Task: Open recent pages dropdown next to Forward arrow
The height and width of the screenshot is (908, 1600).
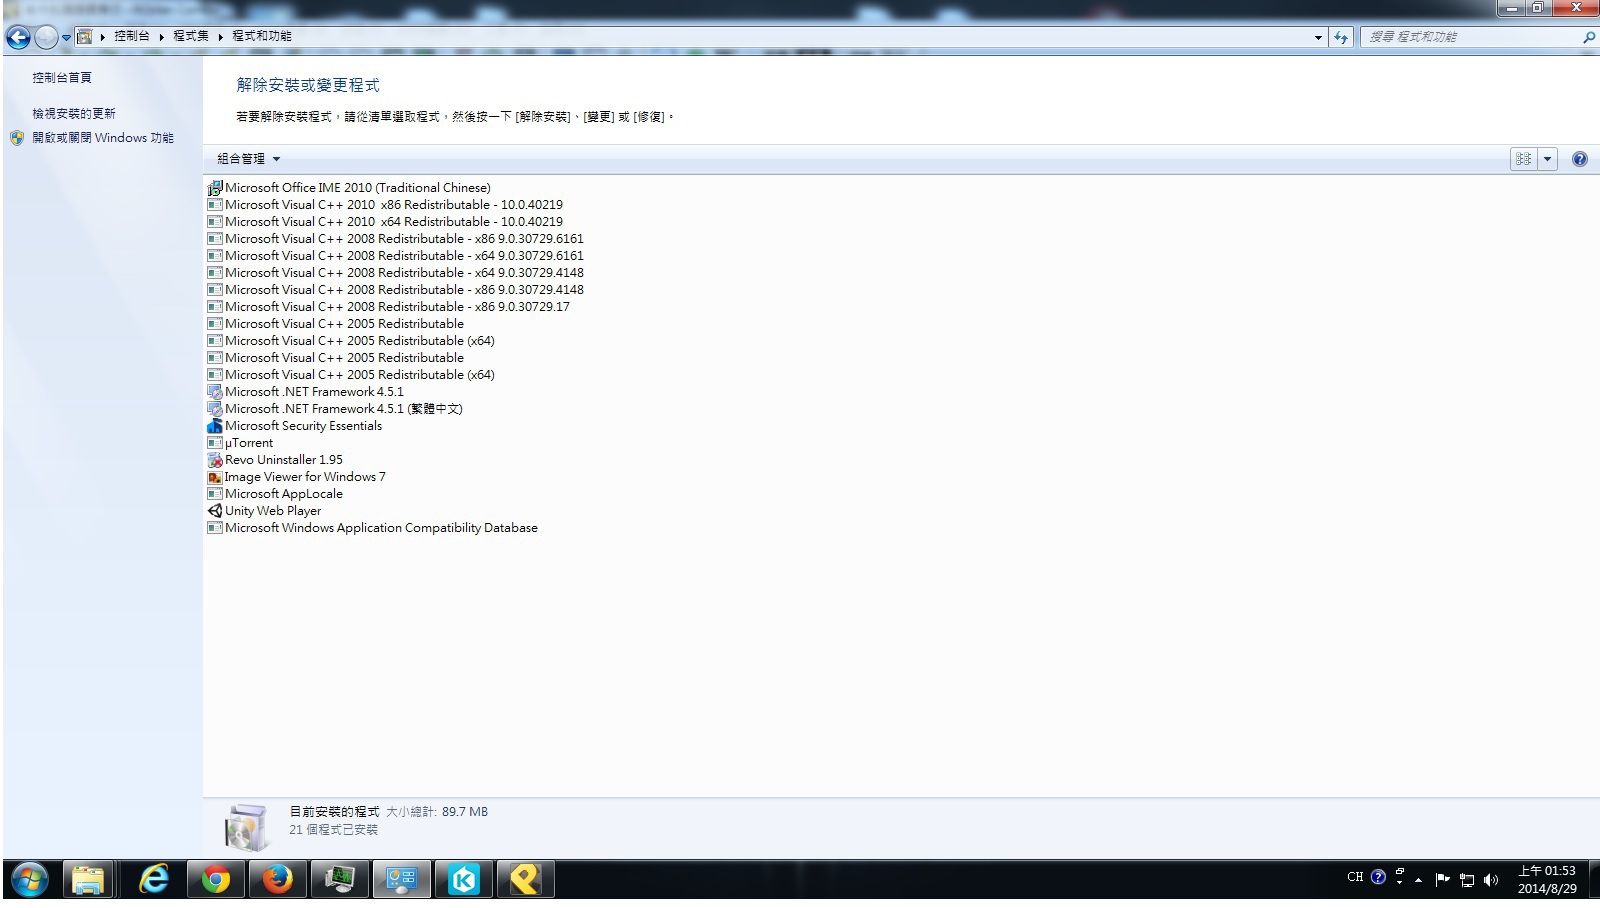Action: click(66, 38)
